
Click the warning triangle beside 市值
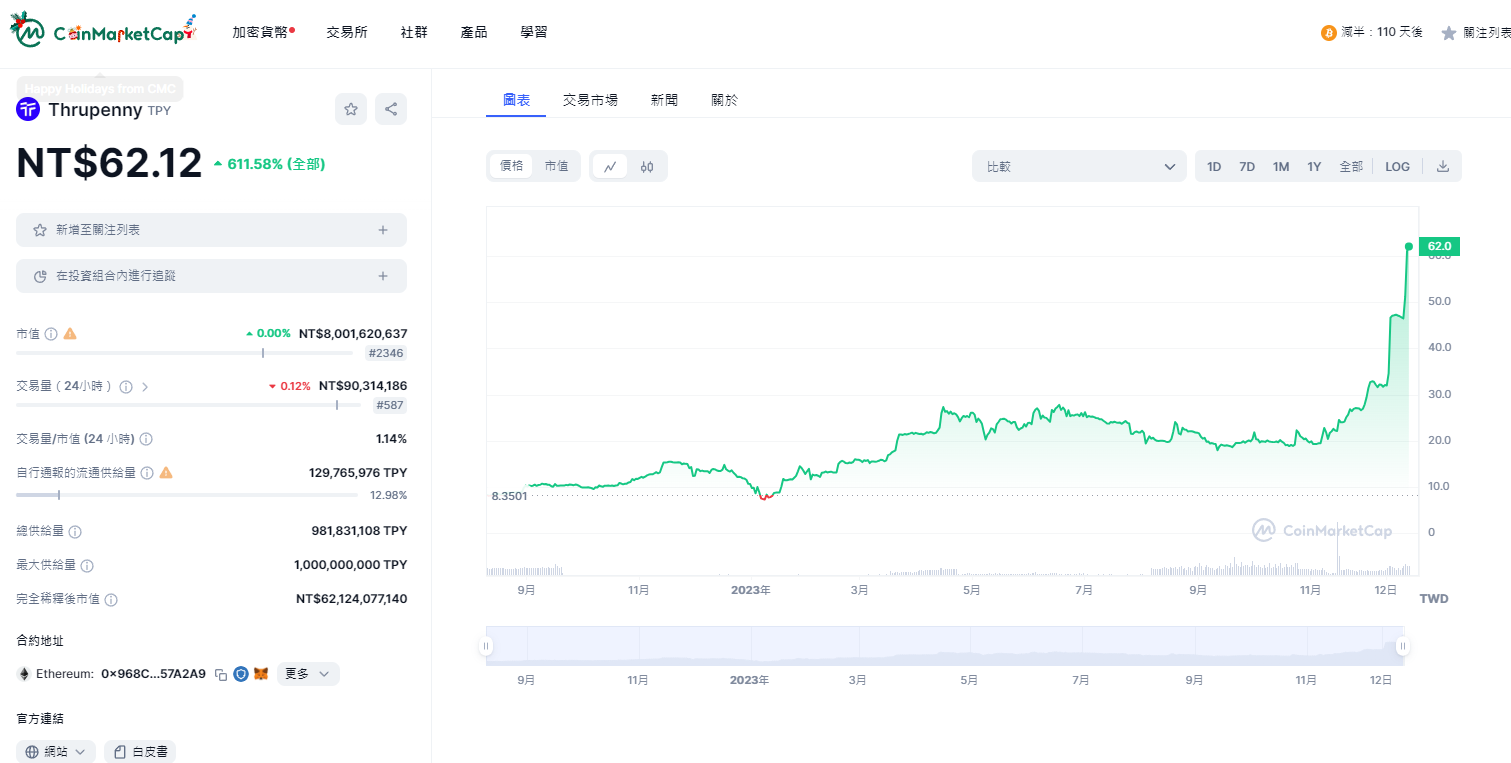pos(70,334)
